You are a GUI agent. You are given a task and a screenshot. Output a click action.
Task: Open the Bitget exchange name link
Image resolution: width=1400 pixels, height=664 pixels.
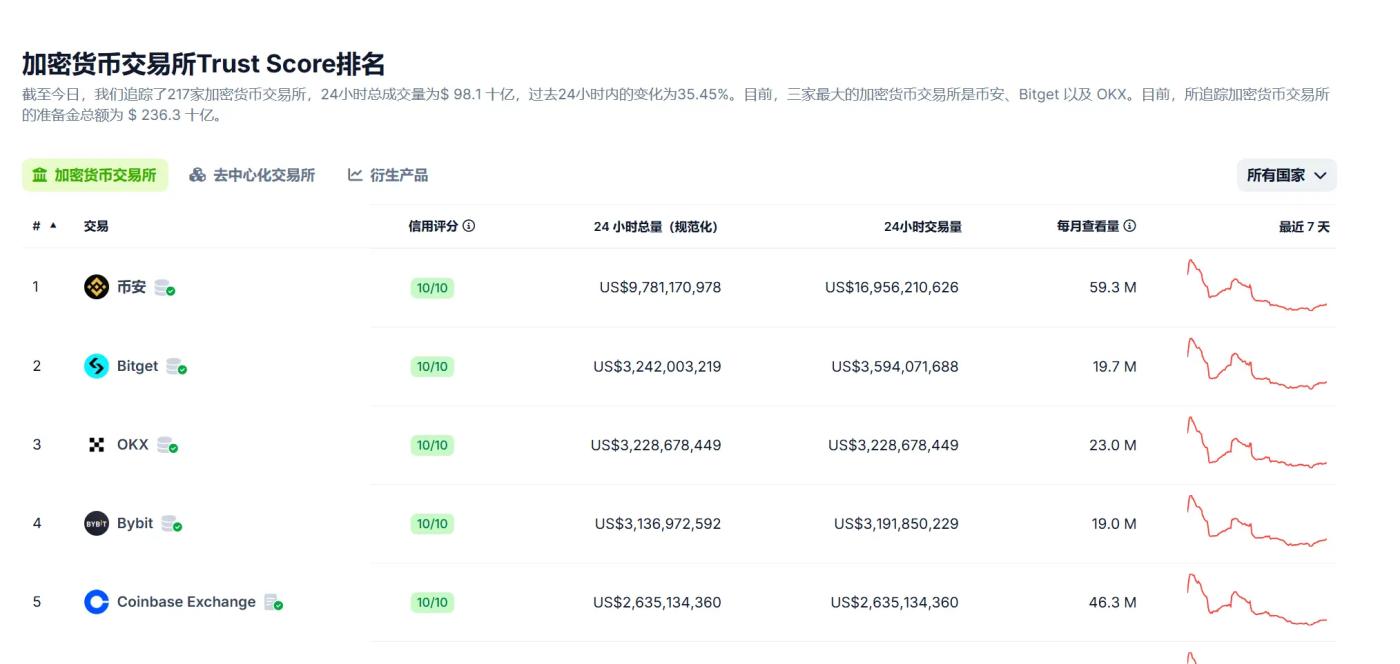(x=137, y=366)
